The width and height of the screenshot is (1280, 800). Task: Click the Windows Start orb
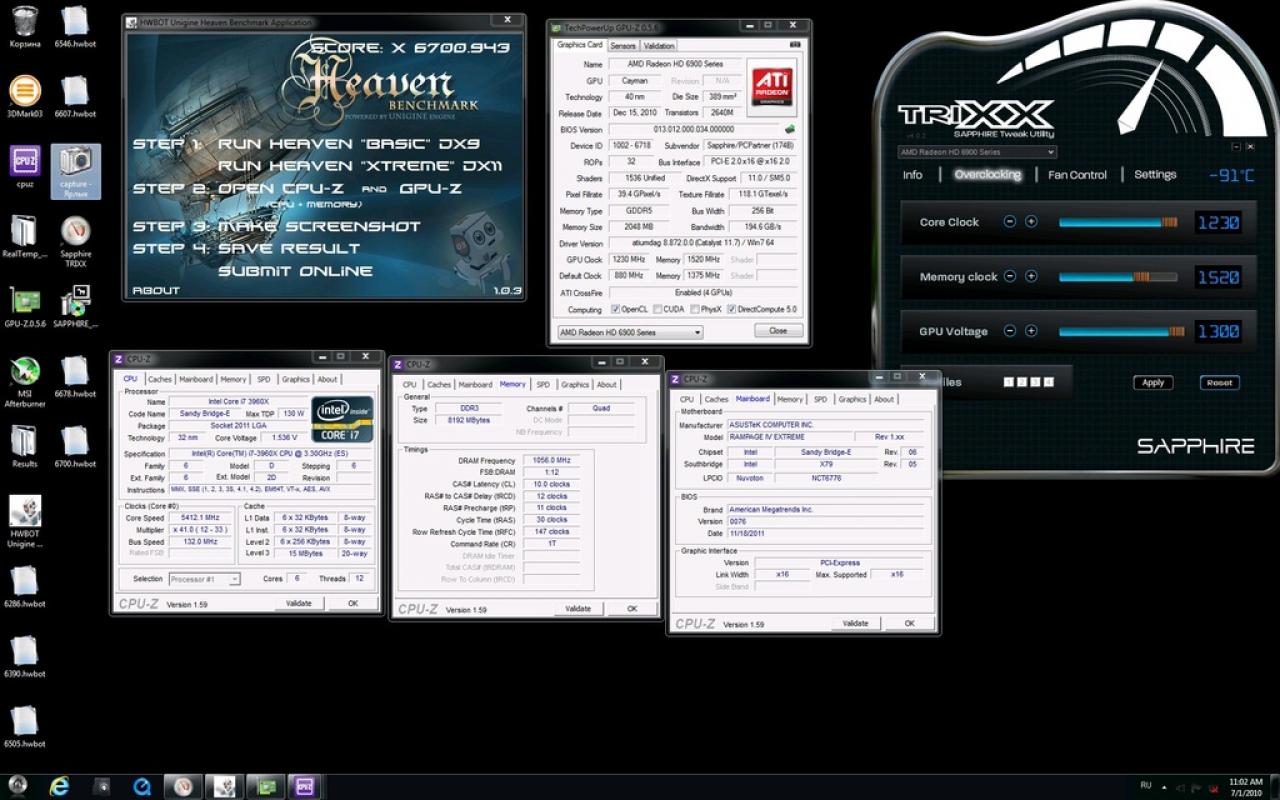(18, 785)
